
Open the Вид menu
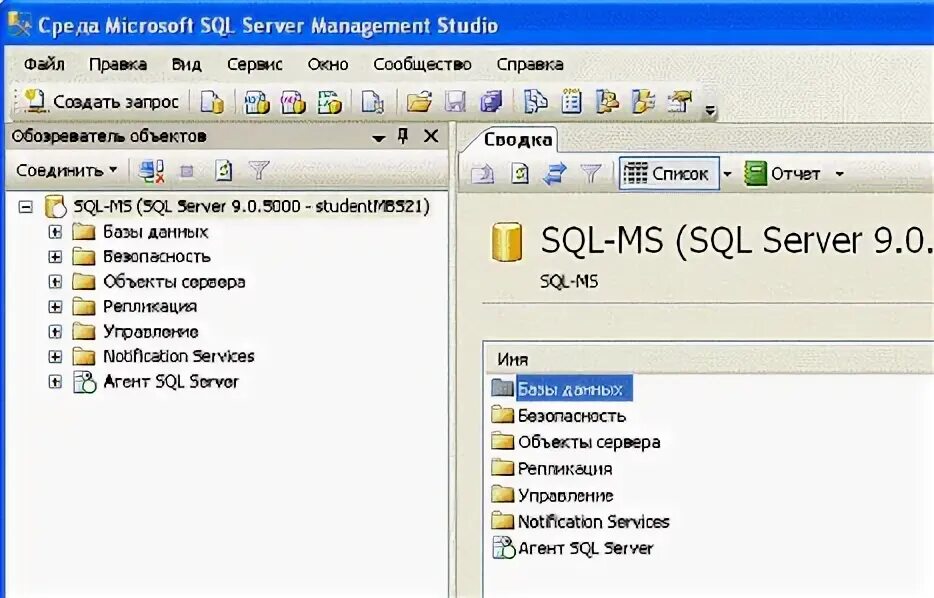[186, 64]
